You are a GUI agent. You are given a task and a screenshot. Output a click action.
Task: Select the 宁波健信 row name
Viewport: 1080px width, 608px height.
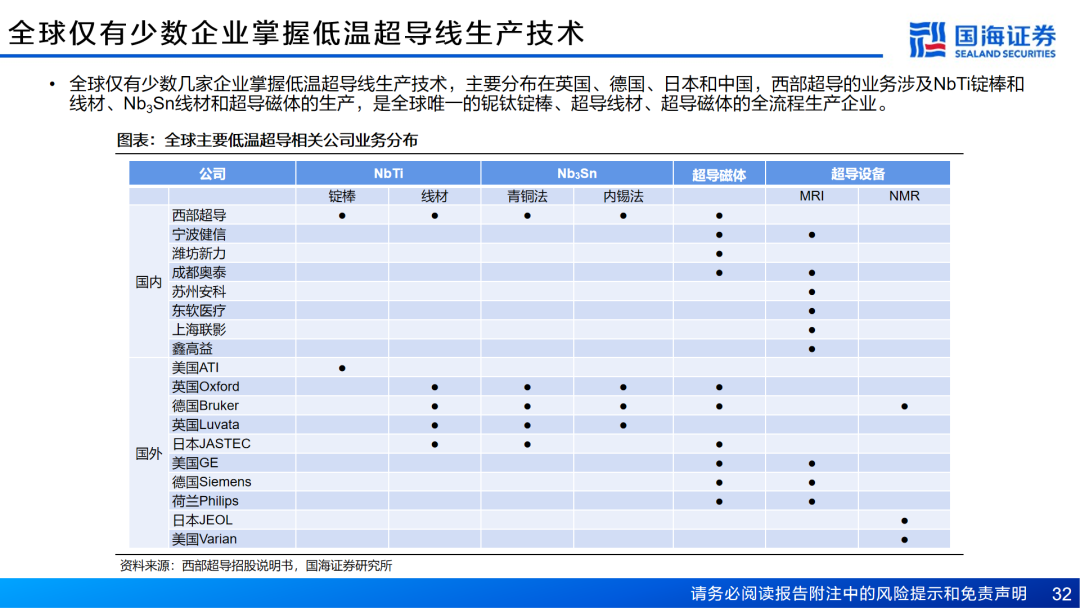pyautogui.click(x=199, y=235)
